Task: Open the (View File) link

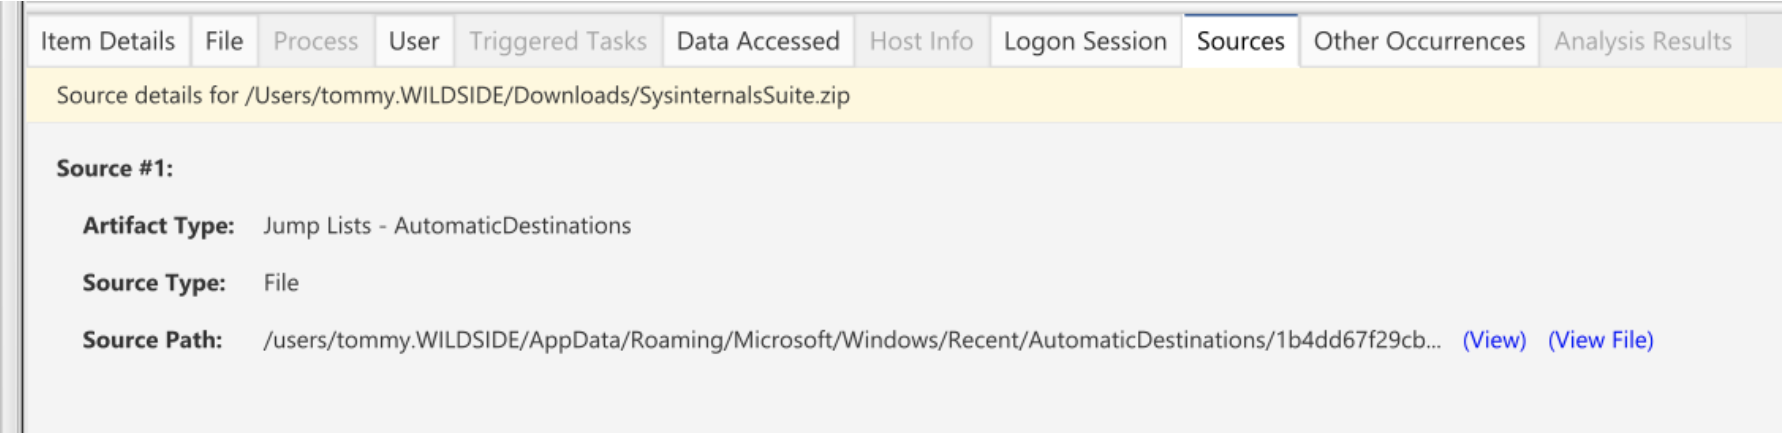Action: coord(1600,340)
